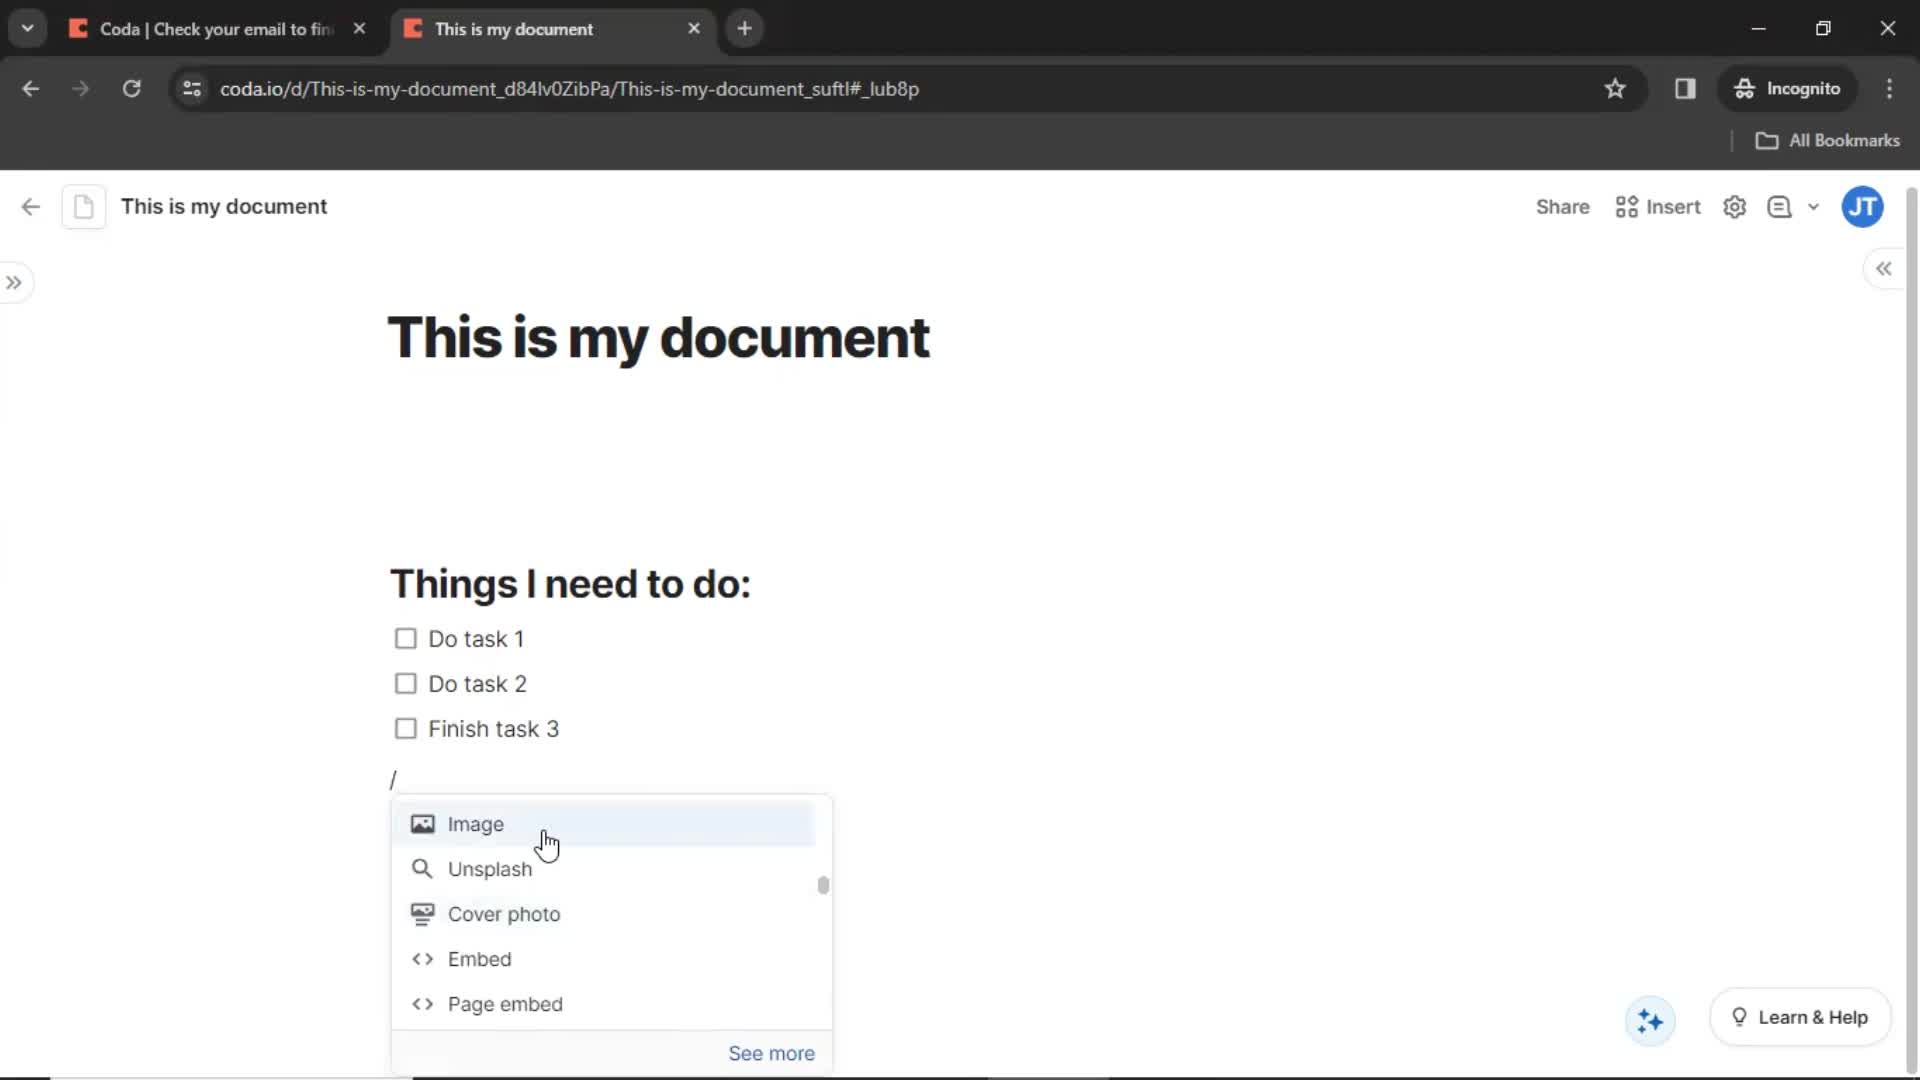This screenshot has height=1080, width=1920.
Task: Enable checkbox for Finish task 3
Action: [x=405, y=729]
